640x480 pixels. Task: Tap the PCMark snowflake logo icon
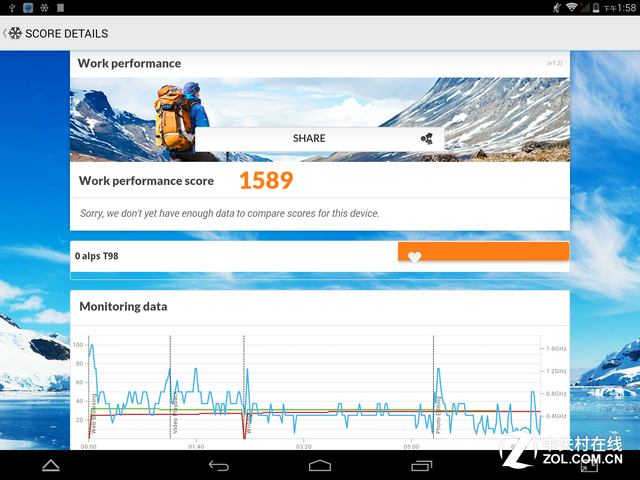tap(15, 33)
